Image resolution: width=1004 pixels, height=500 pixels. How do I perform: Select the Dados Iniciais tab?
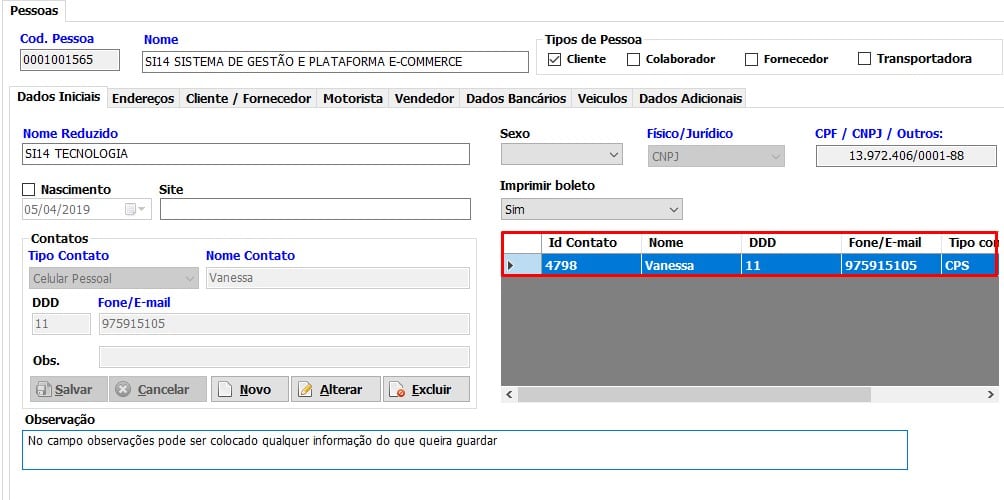pyautogui.click(x=58, y=97)
